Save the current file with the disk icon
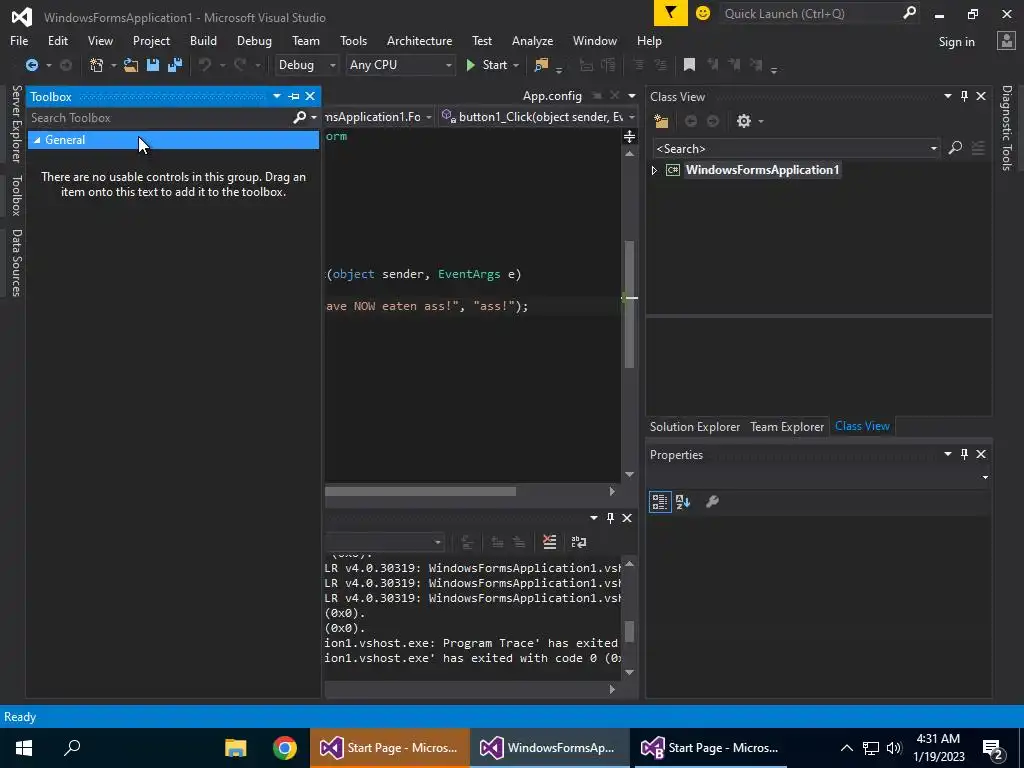Image resolution: width=1024 pixels, height=768 pixels. pos(153,65)
